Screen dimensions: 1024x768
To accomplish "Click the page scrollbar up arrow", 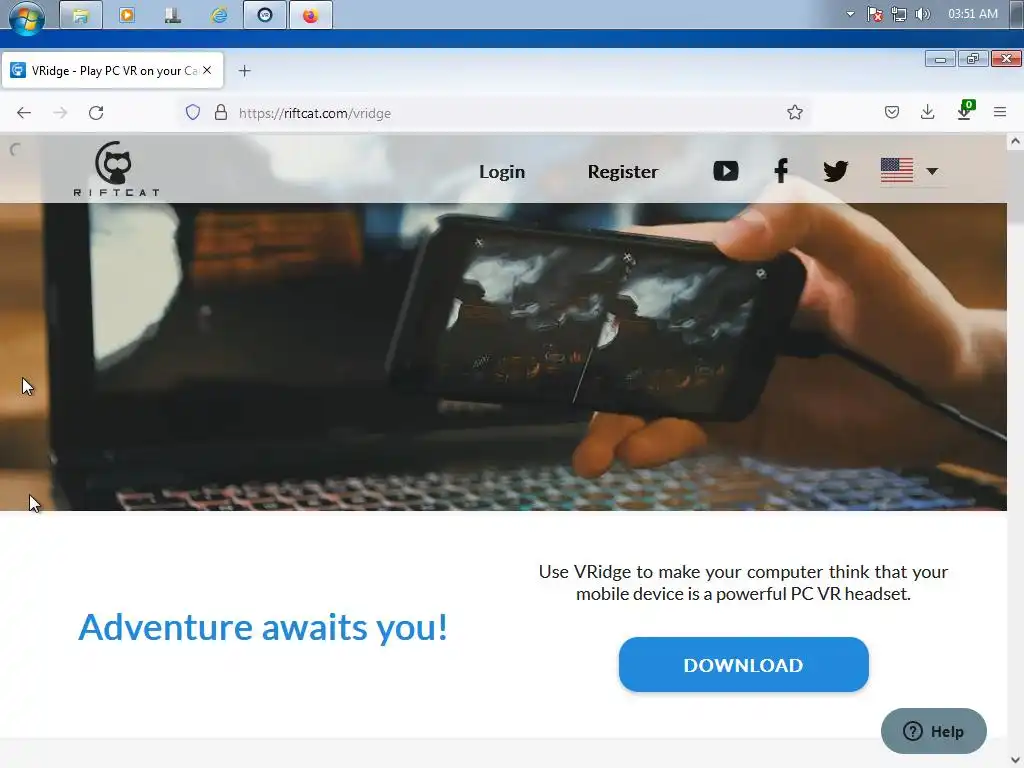I will coord(1015,141).
